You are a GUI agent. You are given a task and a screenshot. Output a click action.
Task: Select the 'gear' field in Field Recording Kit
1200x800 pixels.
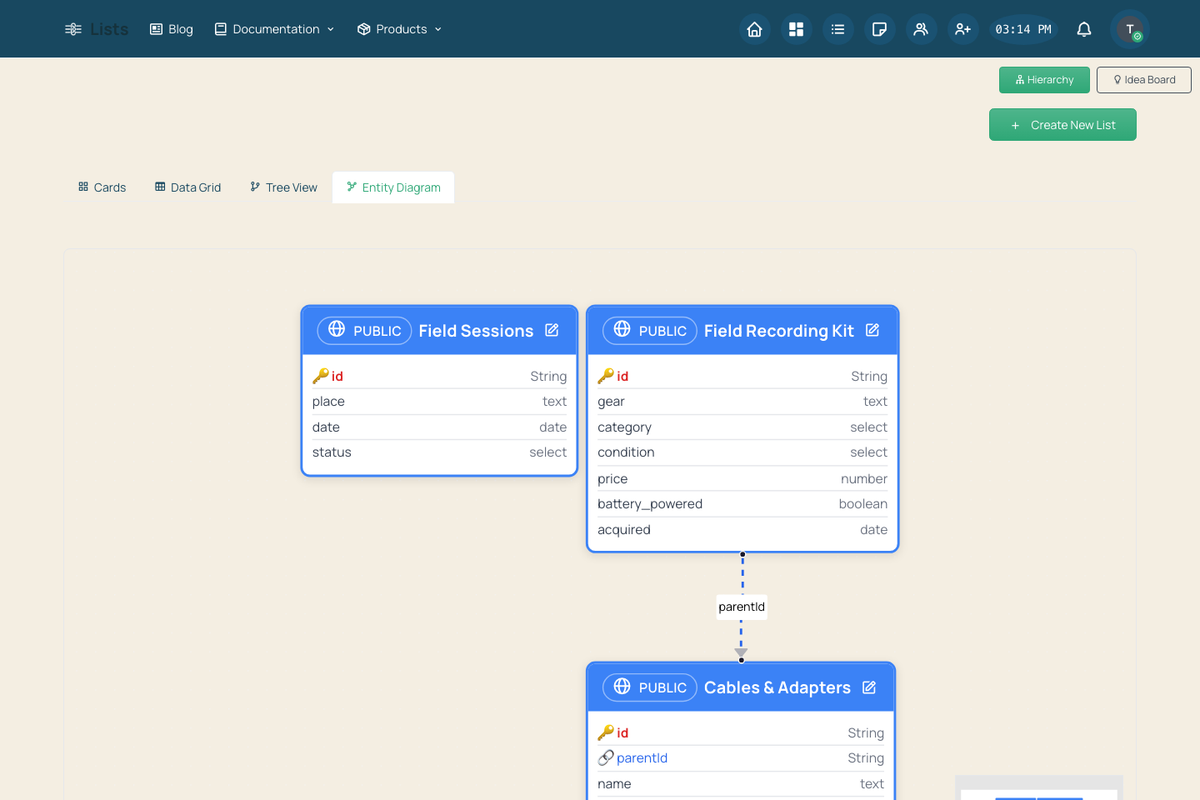coord(742,402)
